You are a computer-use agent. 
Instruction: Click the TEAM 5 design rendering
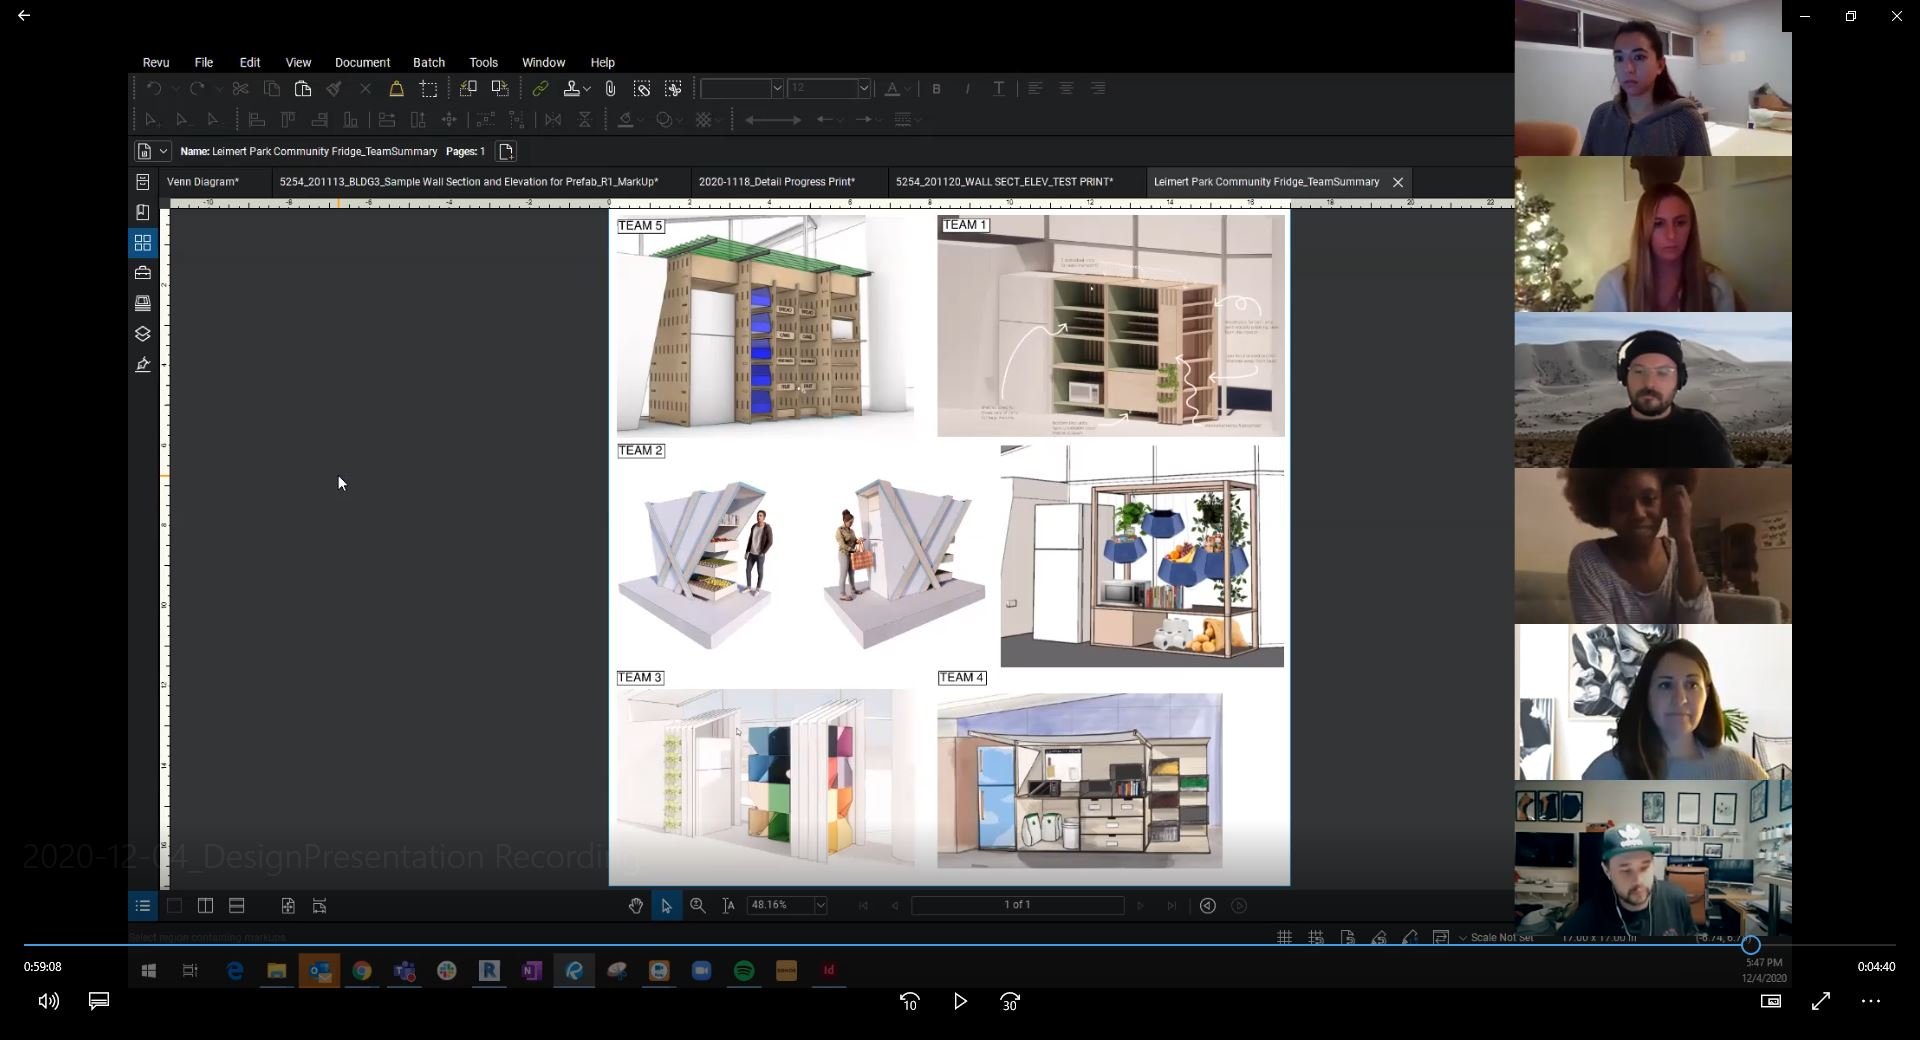click(765, 327)
